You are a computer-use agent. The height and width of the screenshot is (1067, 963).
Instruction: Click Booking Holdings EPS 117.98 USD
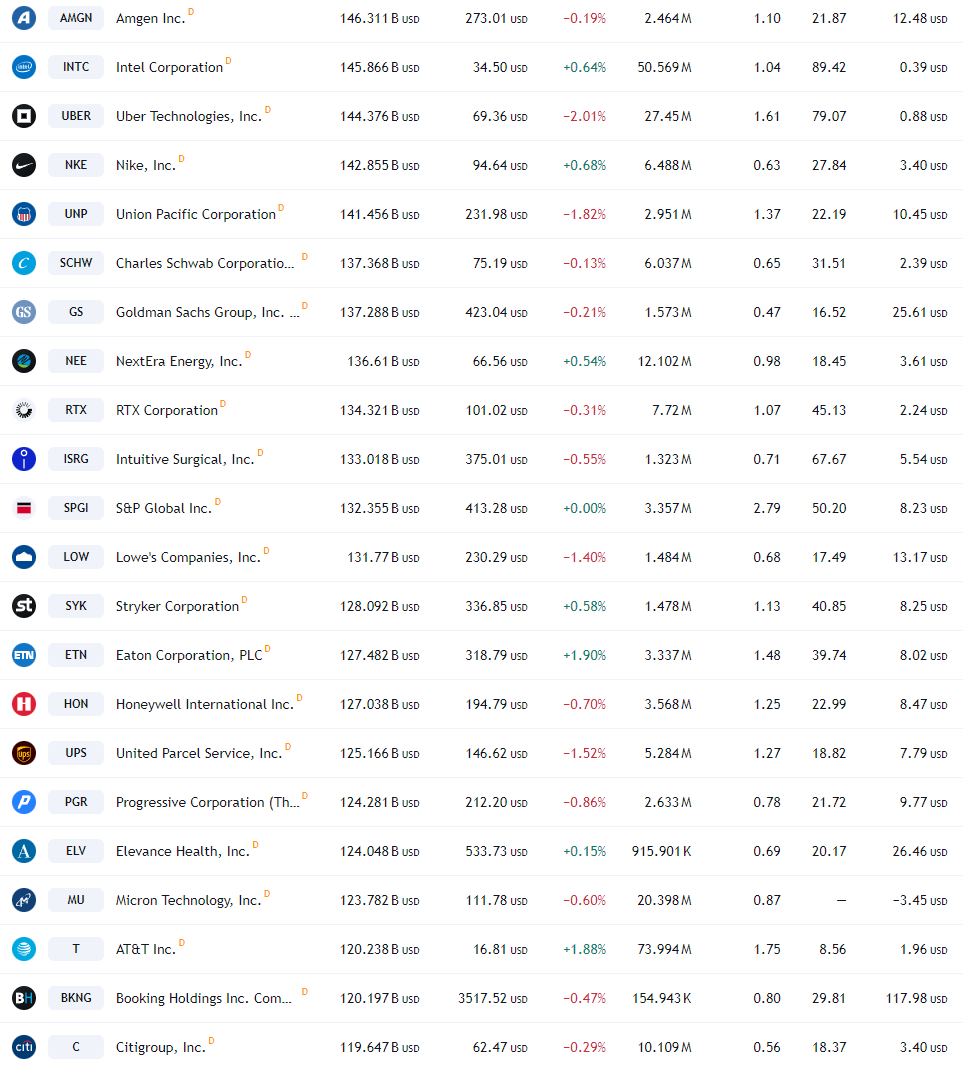click(916, 998)
